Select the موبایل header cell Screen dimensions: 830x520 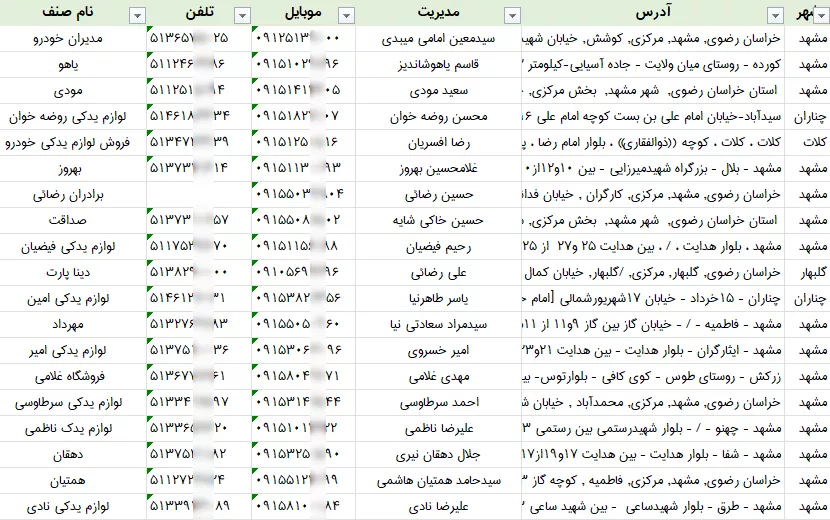pyautogui.click(x=304, y=13)
